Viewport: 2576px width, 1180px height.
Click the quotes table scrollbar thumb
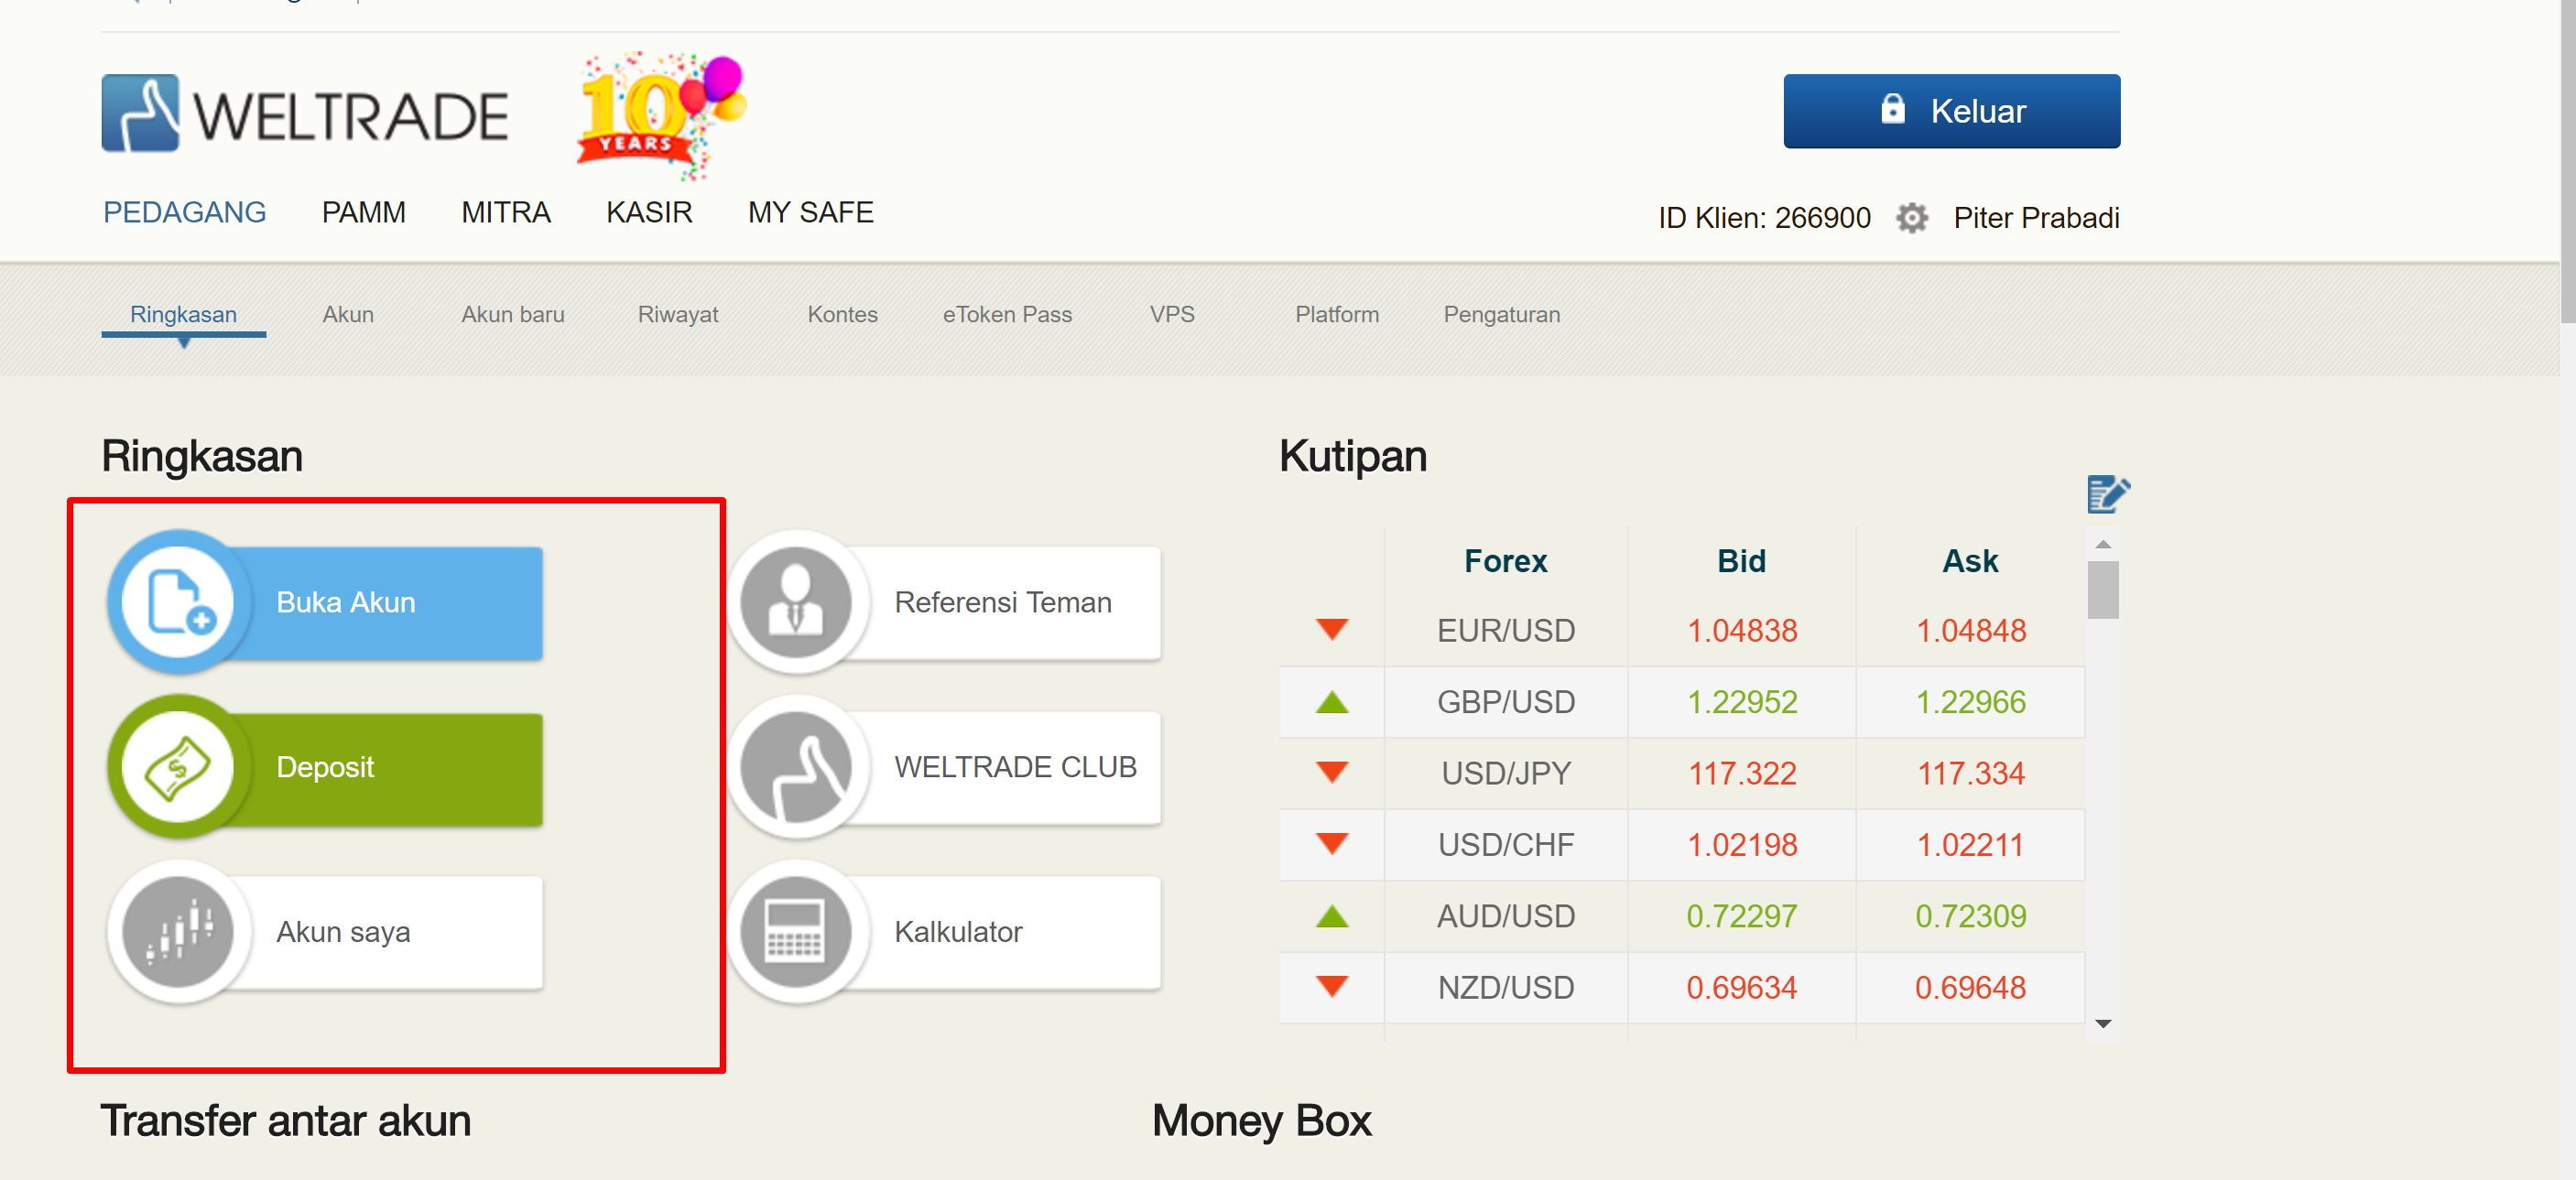click(x=2103, y=590)
